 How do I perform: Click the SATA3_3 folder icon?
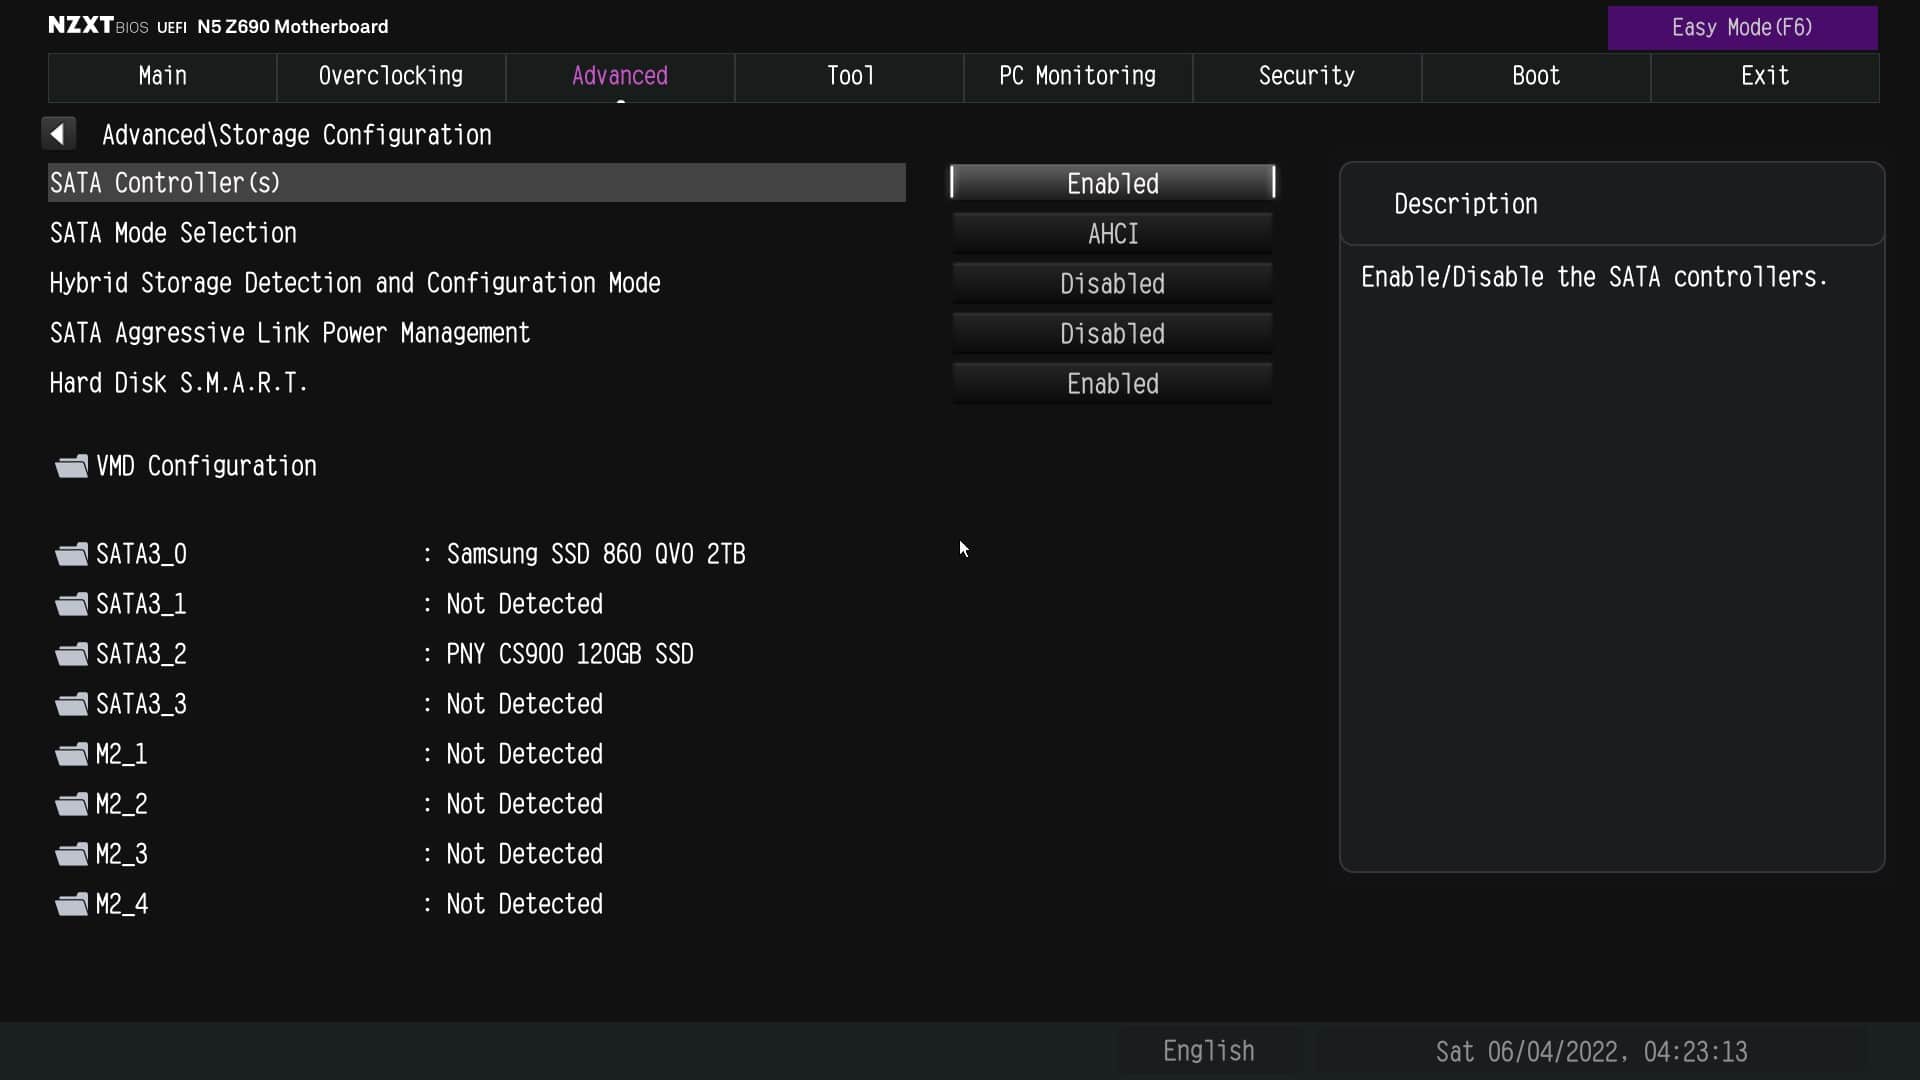[72, 704]
